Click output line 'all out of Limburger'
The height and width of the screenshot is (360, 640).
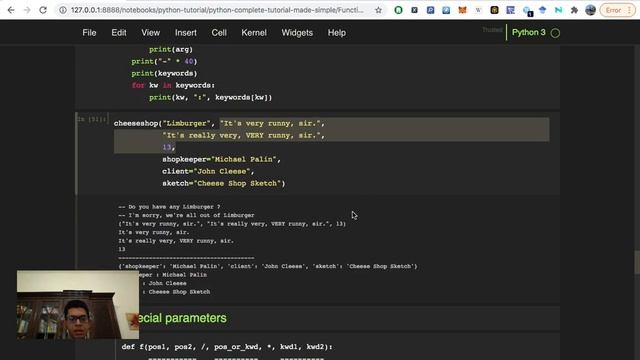186,216
